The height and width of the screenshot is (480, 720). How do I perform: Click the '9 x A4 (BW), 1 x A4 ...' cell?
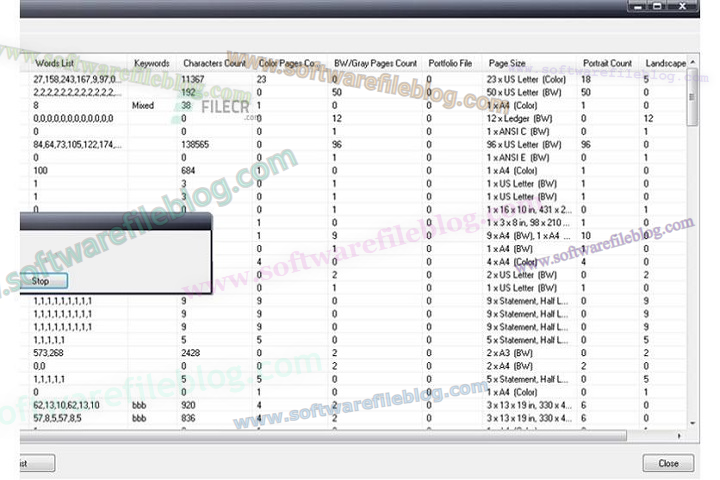pos(528,236)
